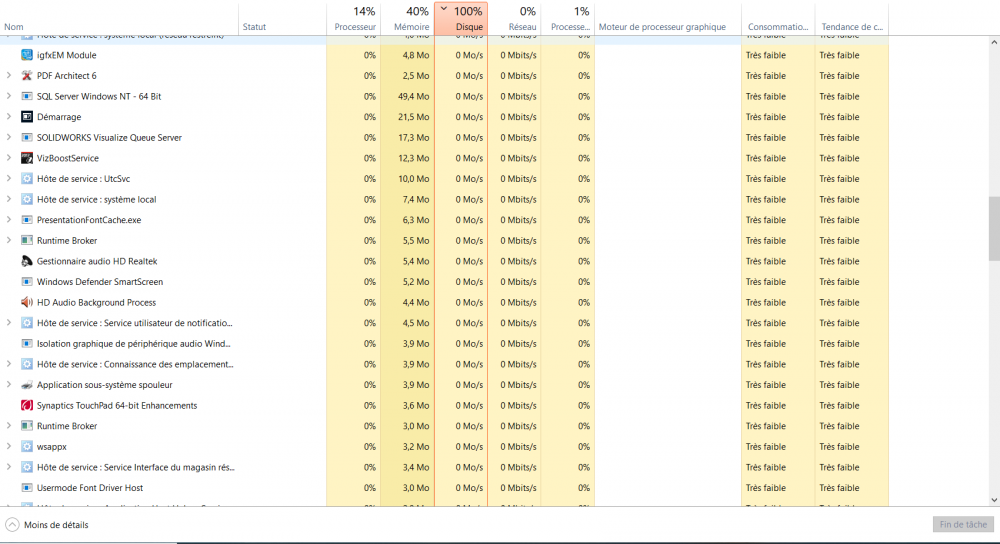Select the HD Audio Background Process speaker icon
The width and height of the screenshot is (1000, 544).
click(27, 302)
